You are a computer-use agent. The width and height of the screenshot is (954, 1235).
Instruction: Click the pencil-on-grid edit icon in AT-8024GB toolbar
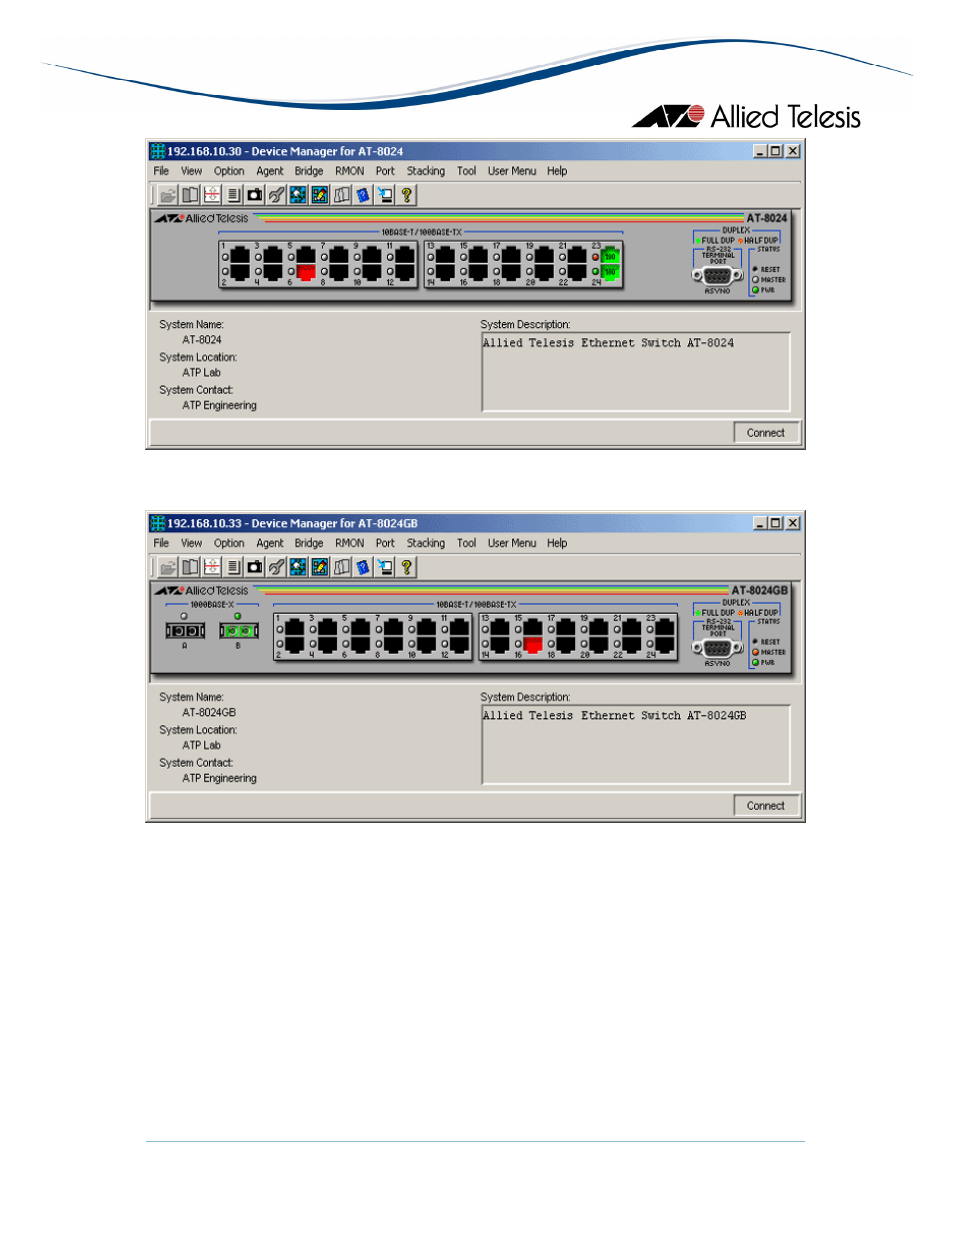(x=320, y=567)
